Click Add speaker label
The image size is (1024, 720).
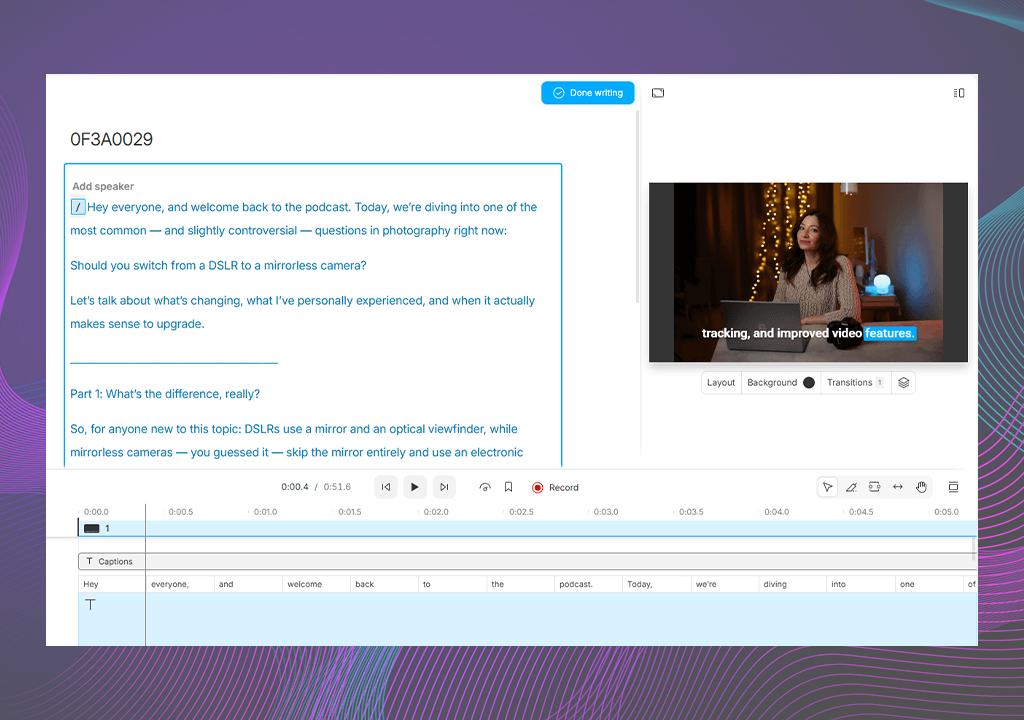(x=103, y=186)
